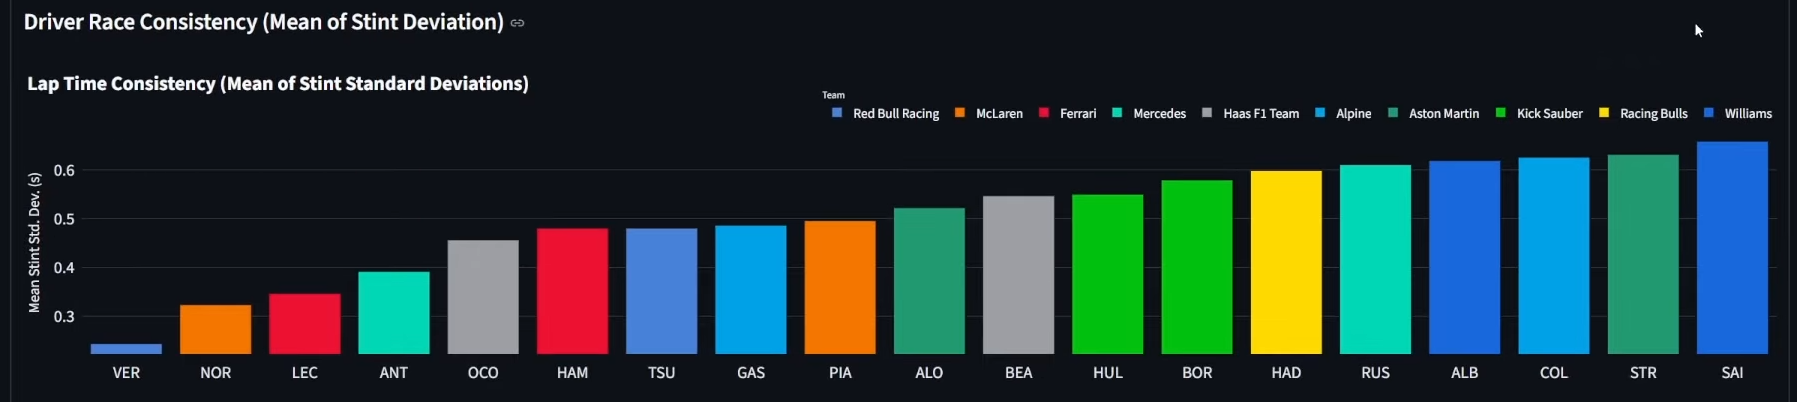Image resolution: width=1797 pixels, height=402 pixels.
Task: Select the RUS teal bar
Action: pyautogui.click(x=1375, y=259)
